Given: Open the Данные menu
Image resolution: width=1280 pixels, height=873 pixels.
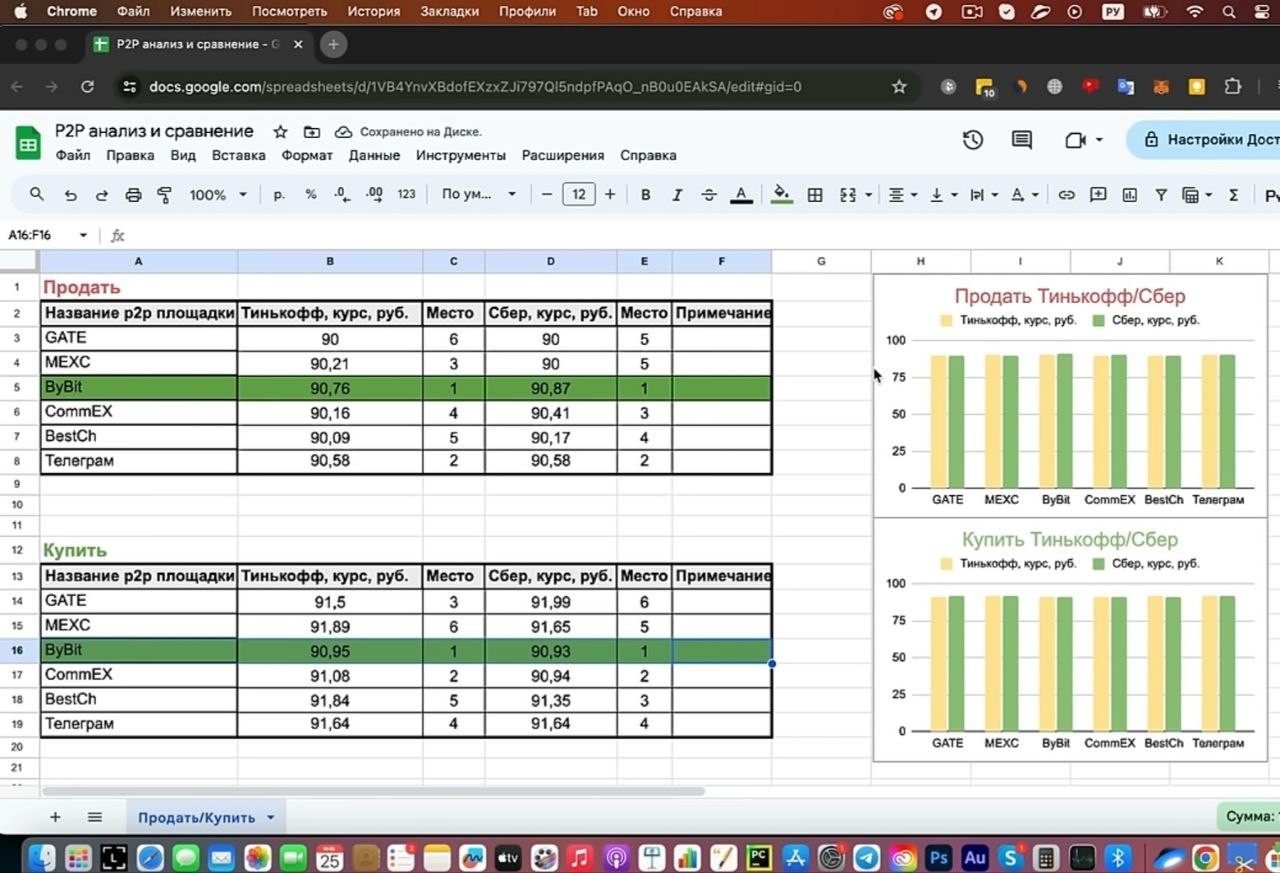Looking at the screenshot, I should coord(374,156).
